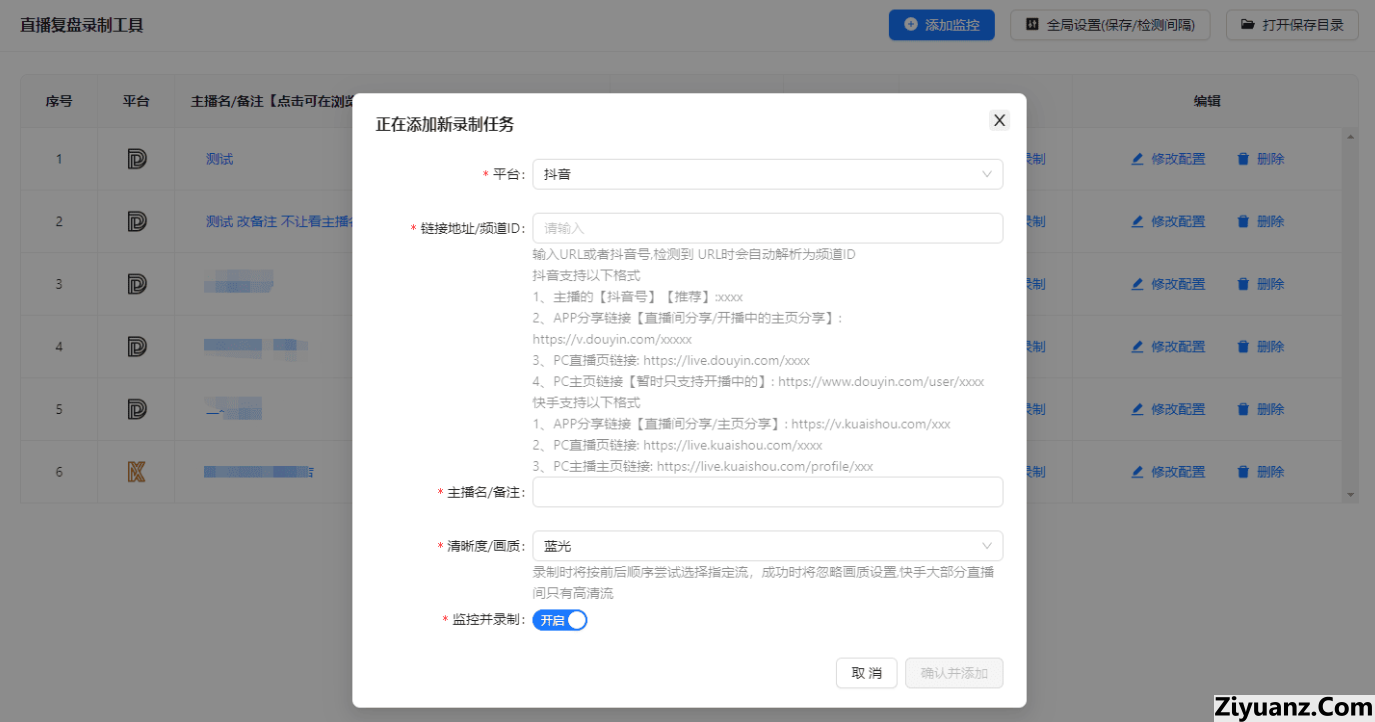Click the 编辑 column header
Viewport: 1375px width, 722px height.
[x=1207, y=101]
